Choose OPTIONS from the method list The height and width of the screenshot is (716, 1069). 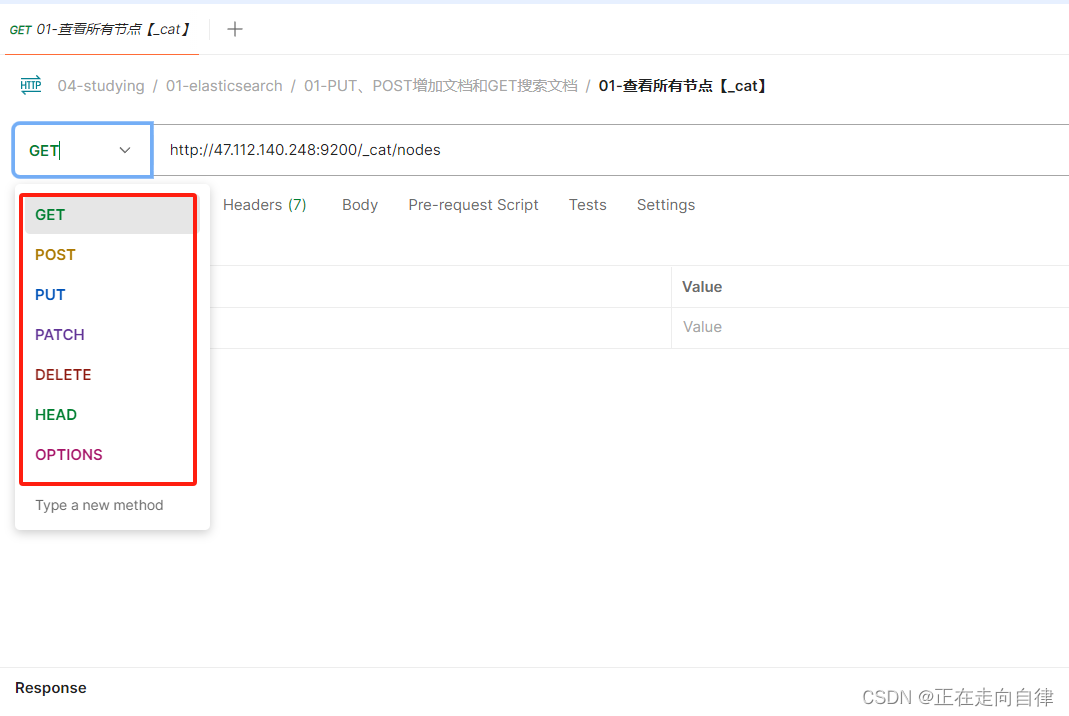(68, 454)
